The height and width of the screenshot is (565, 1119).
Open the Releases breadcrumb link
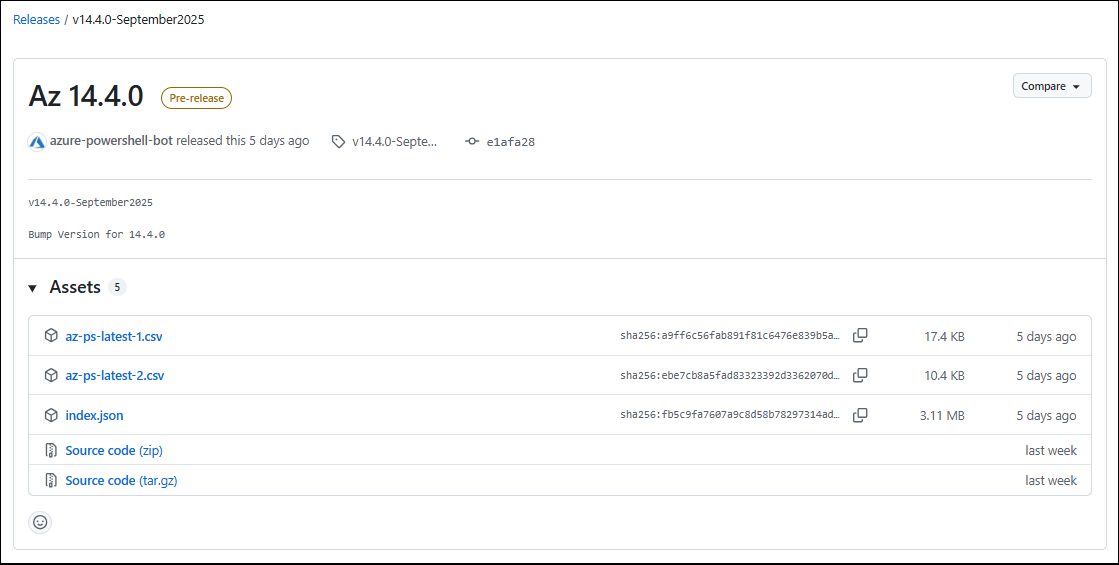[x=36, y=20]
